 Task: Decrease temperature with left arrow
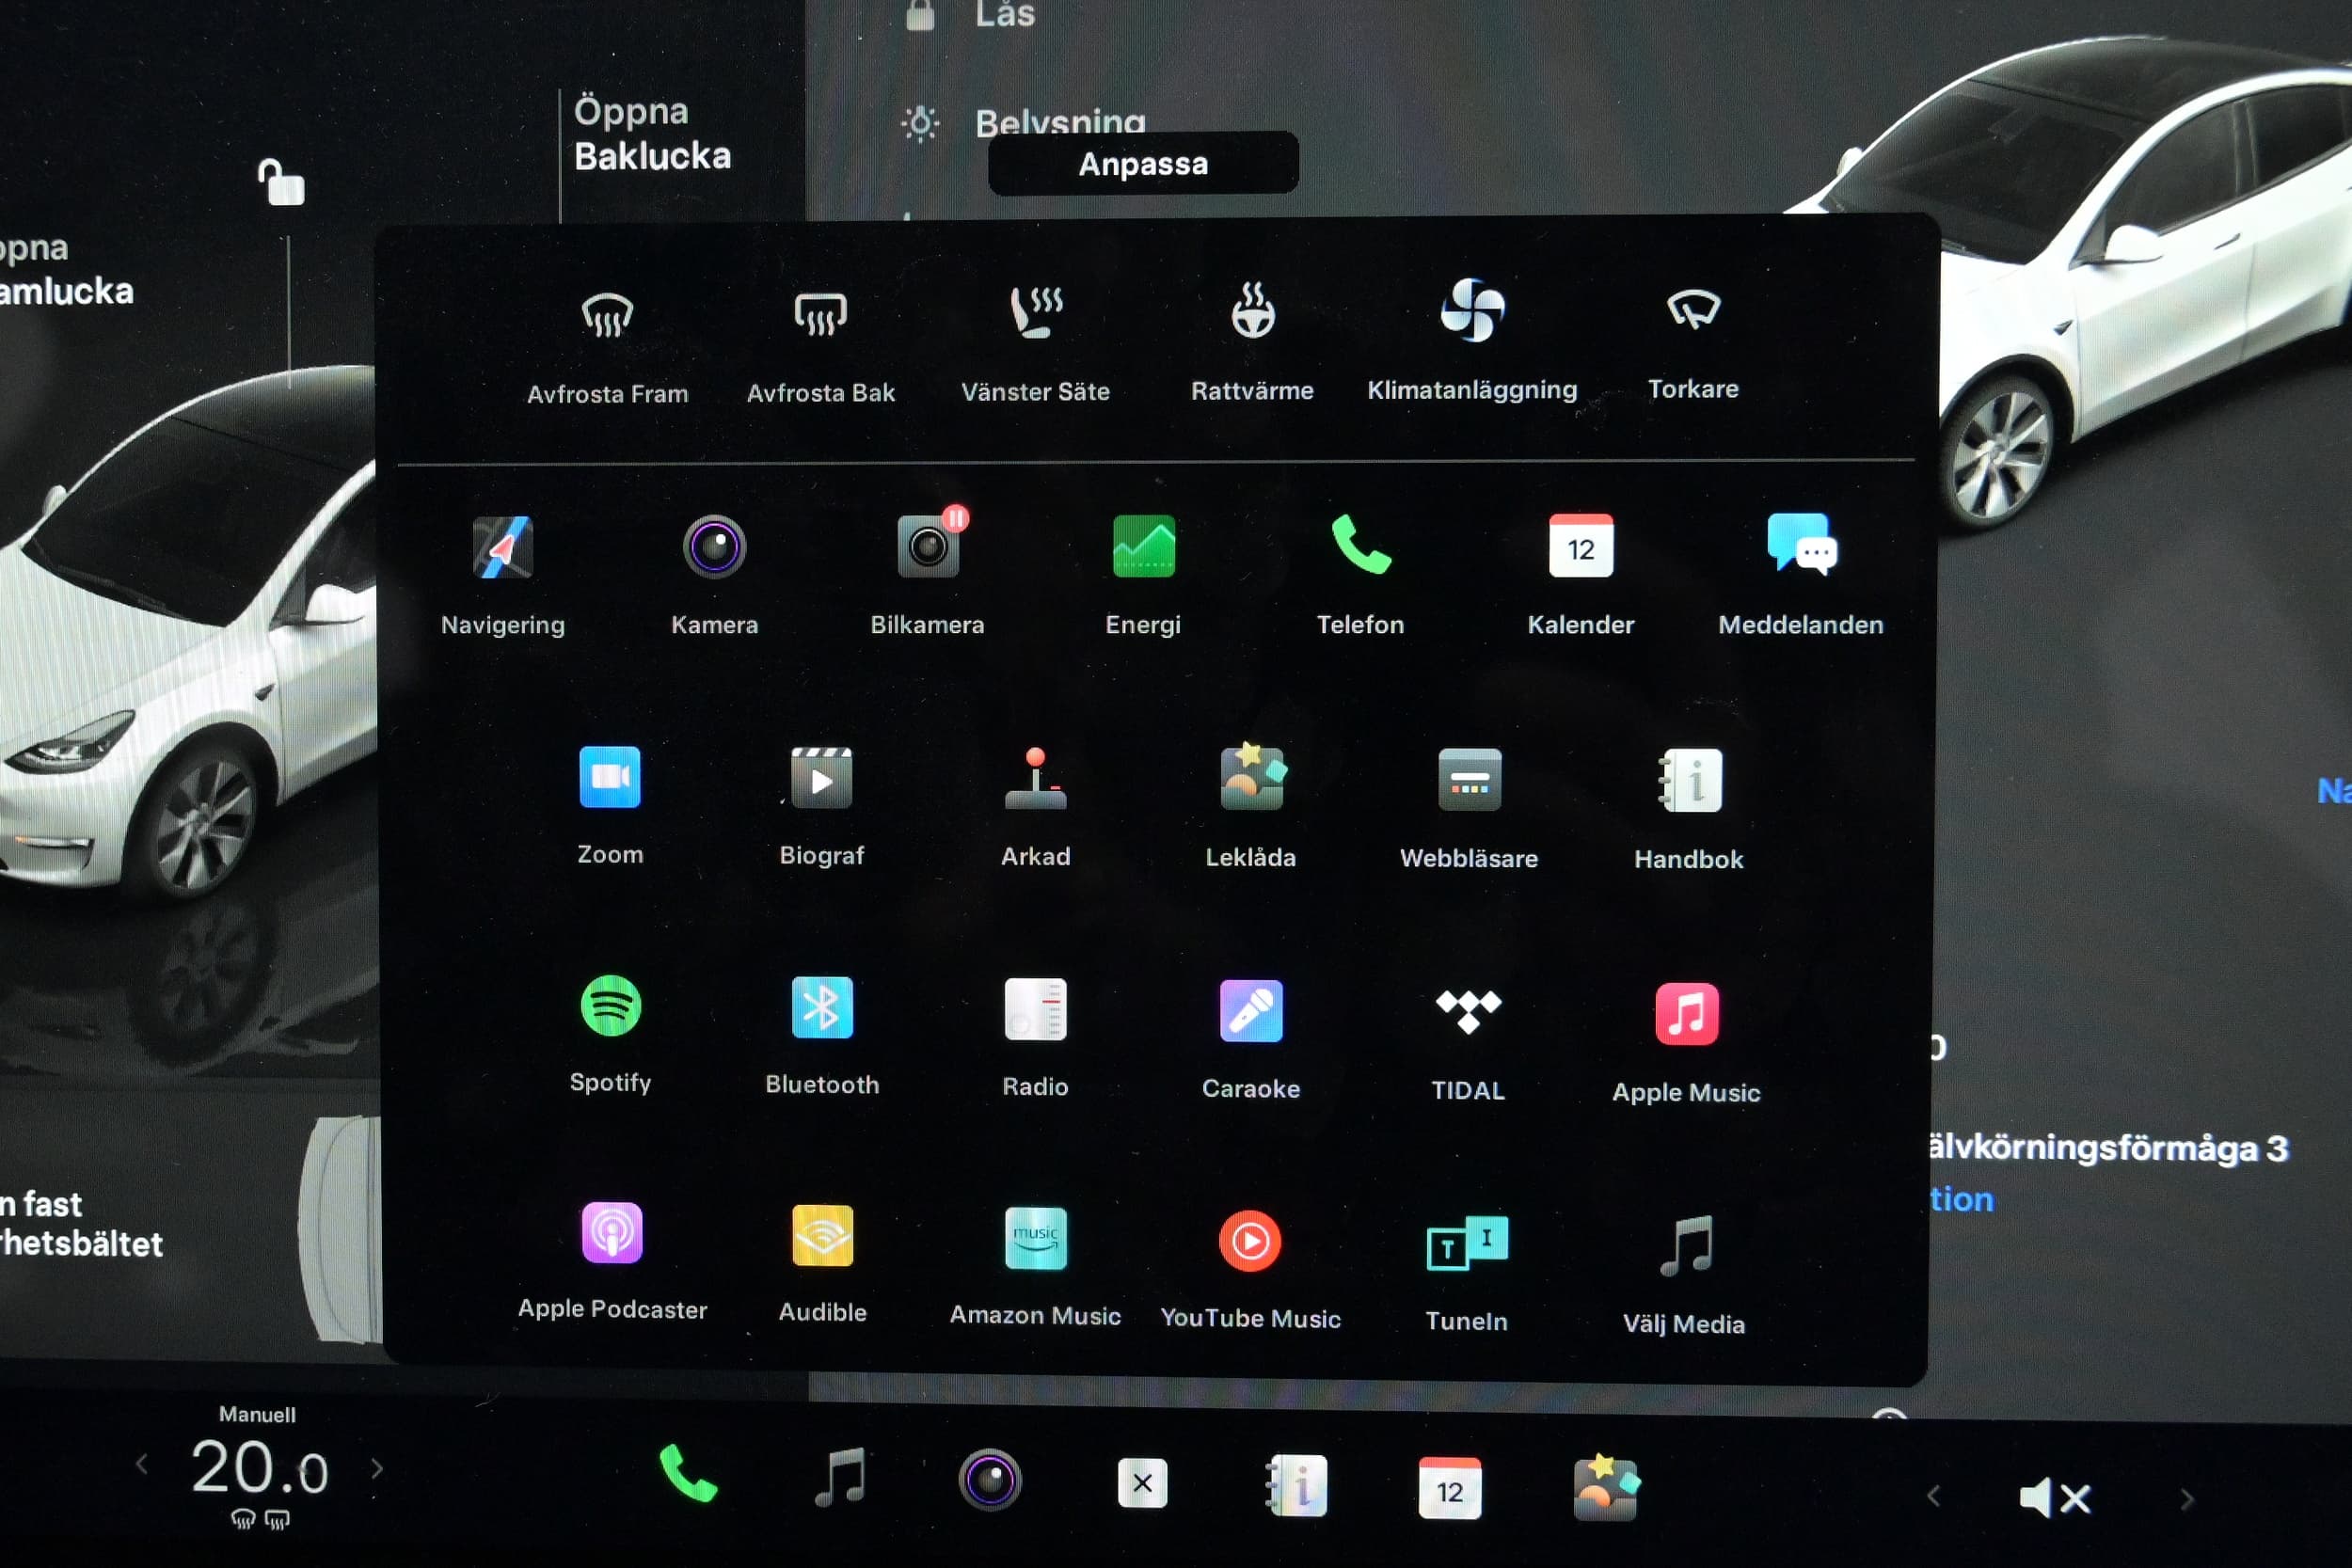(141, 1465)
